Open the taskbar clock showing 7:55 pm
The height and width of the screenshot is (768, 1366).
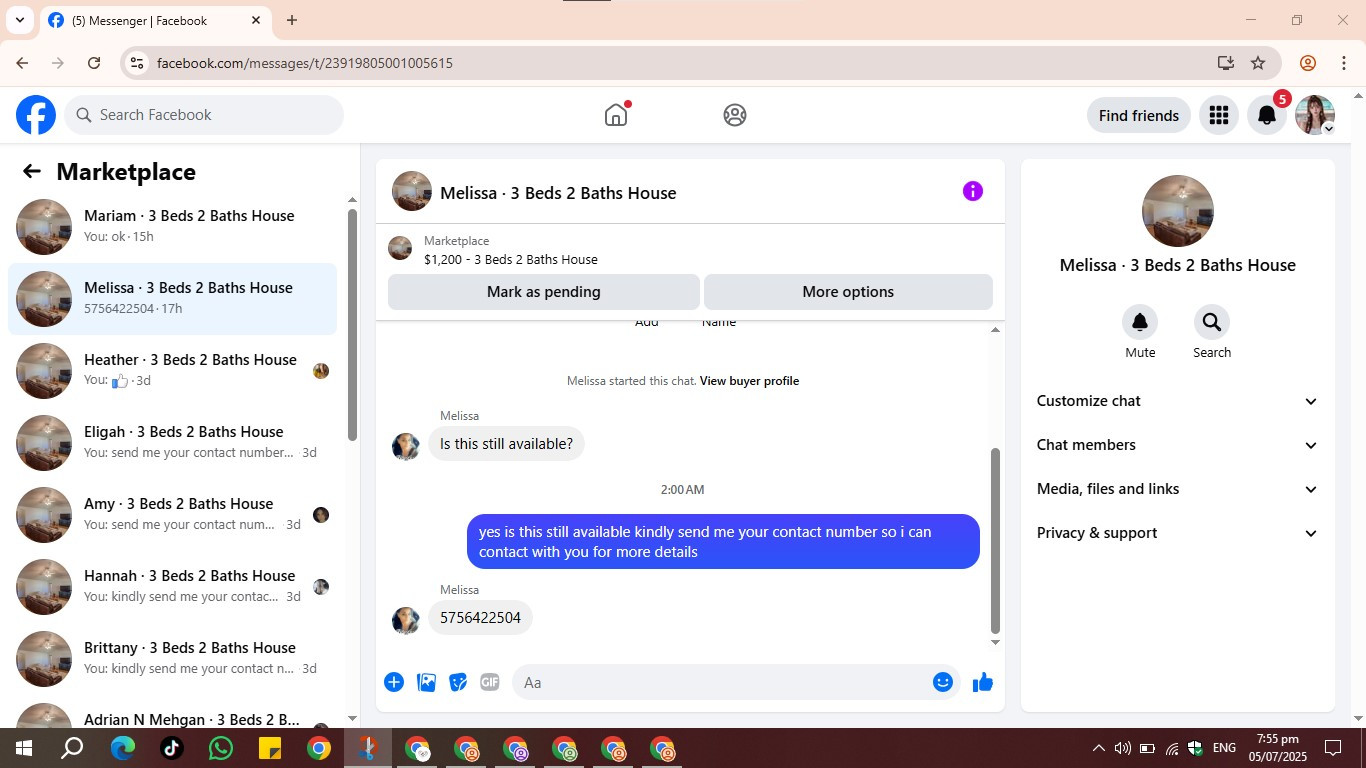point(1278,748)
